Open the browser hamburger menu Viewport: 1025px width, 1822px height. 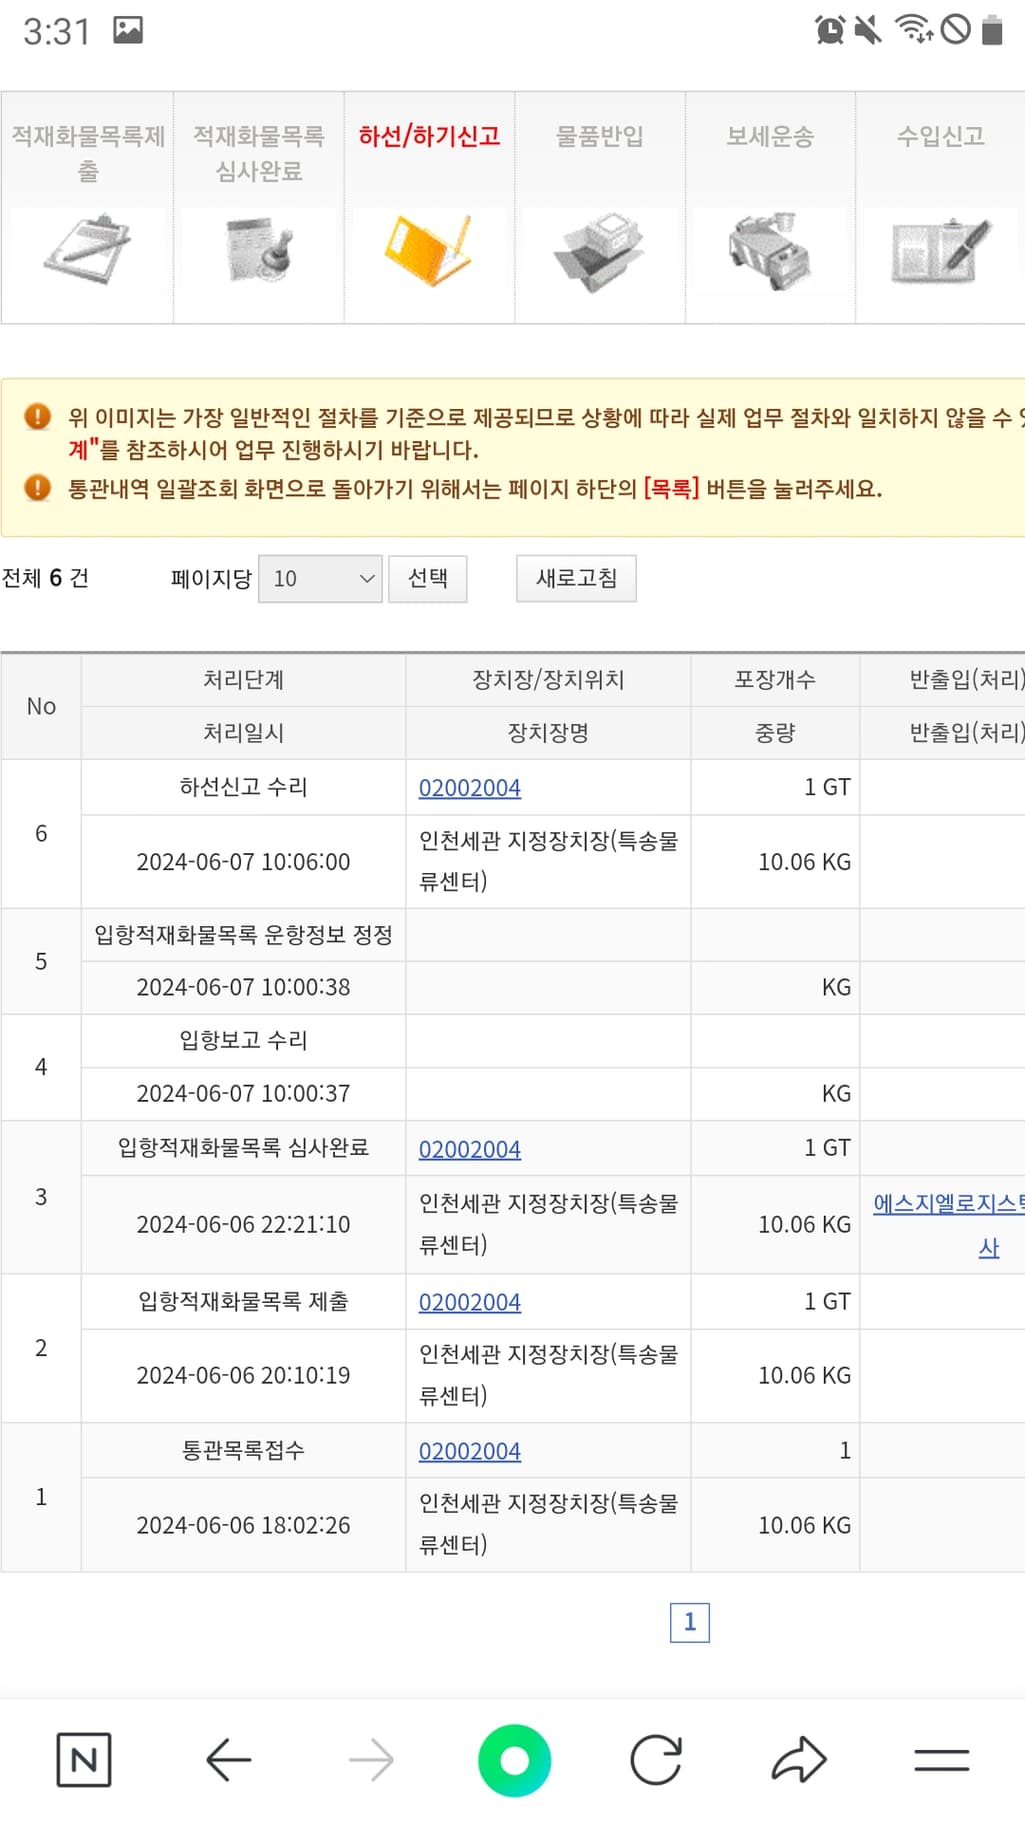coord(942,1760)
